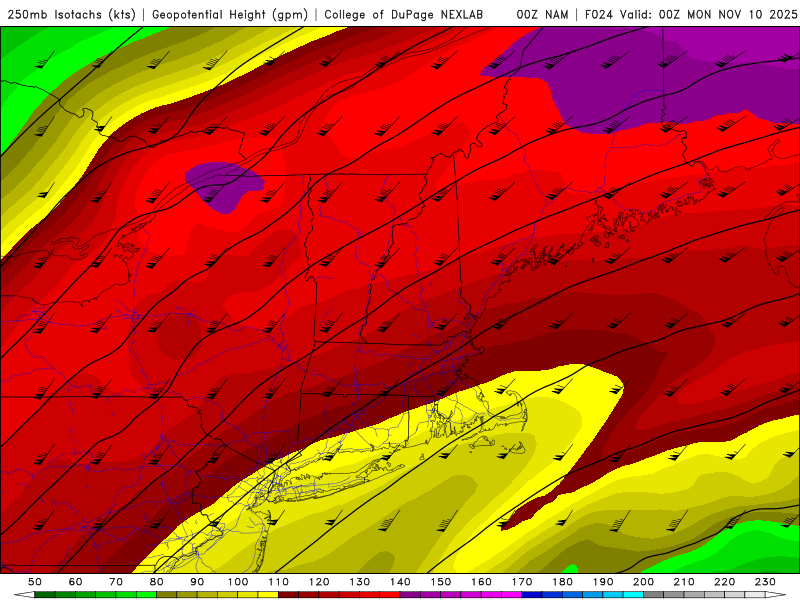Click the left arrow cap of color bar
The height and width of the screenshot is (600, 800).
[24, 595]
